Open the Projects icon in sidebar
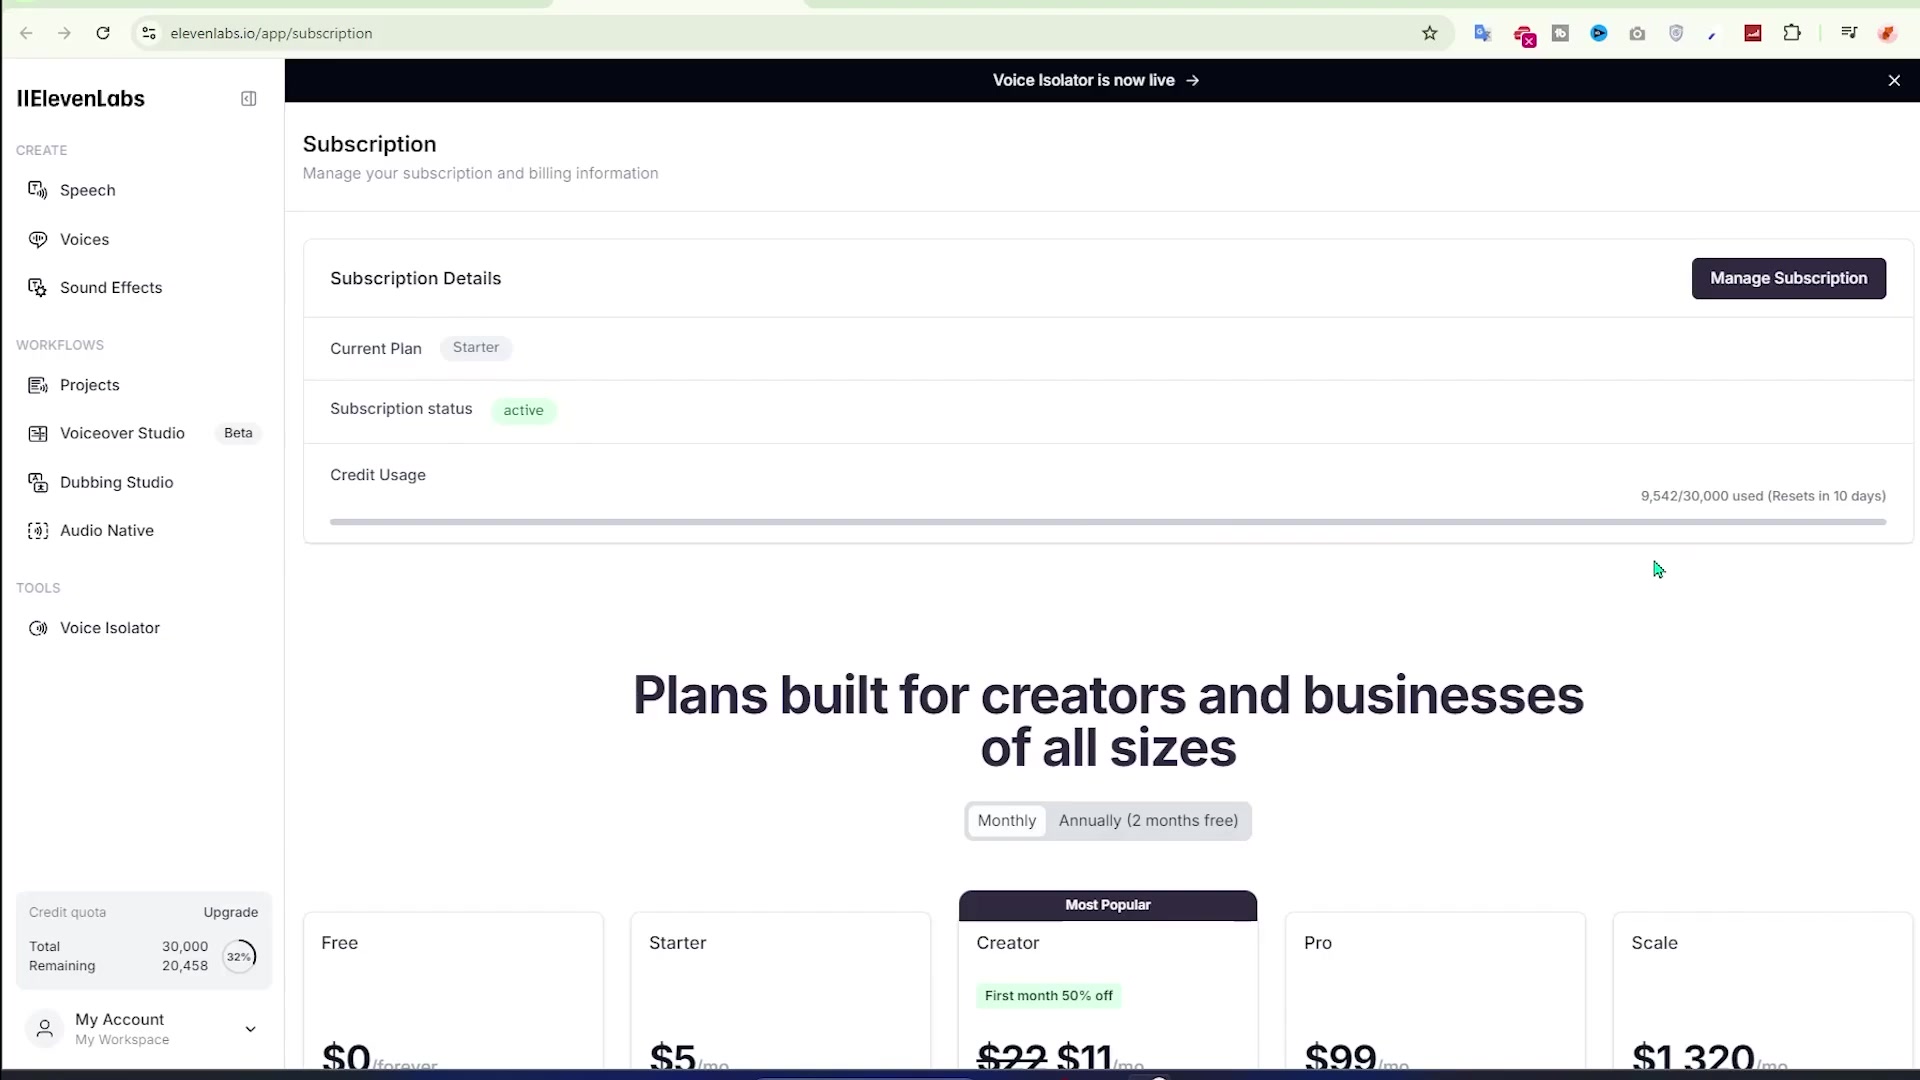Viewport: 1920px width, 1080px height. pyautogui.click(x=38, y=385)
